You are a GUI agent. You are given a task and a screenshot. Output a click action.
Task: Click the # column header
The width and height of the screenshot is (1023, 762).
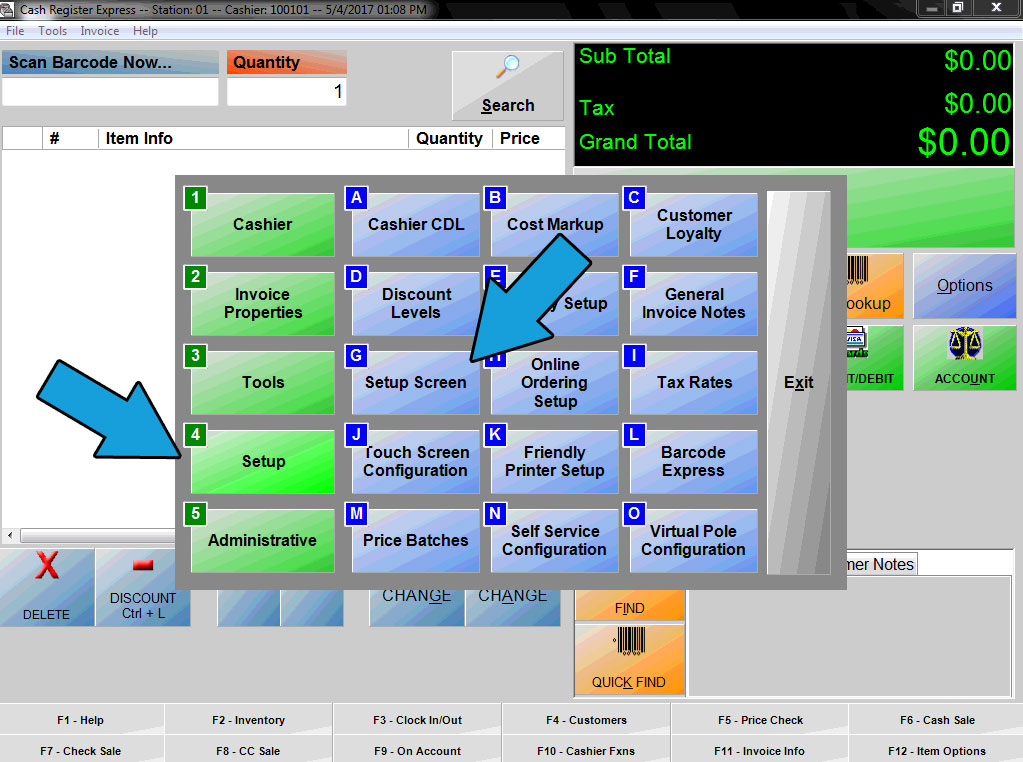[x=70, y=138]
